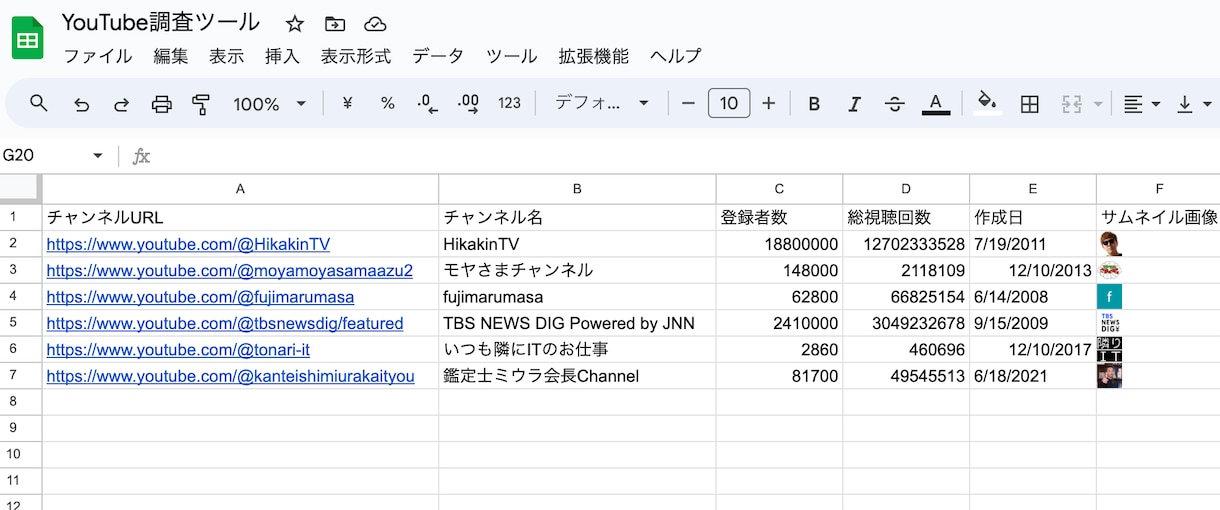Open the データ menu
1220x510 pixels.
tap(438, 56)
